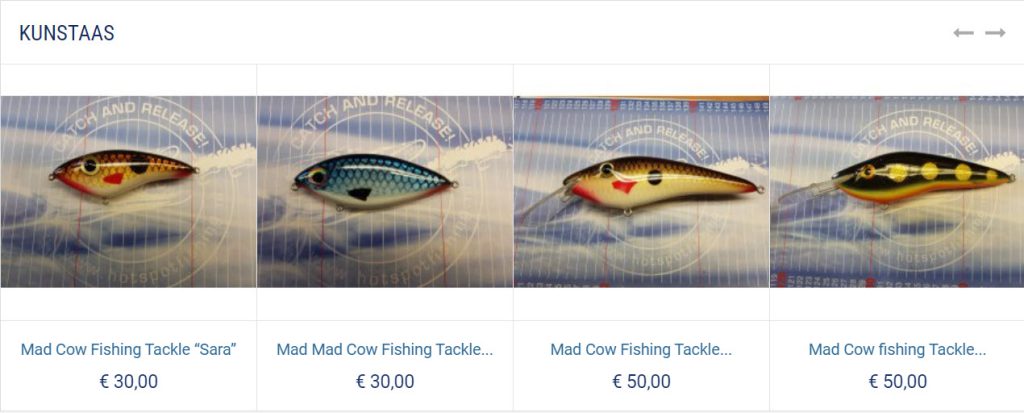Click the KUNSTAAS section heading
The height and width of the screenshot is (413, 1024).
point(67,33)
